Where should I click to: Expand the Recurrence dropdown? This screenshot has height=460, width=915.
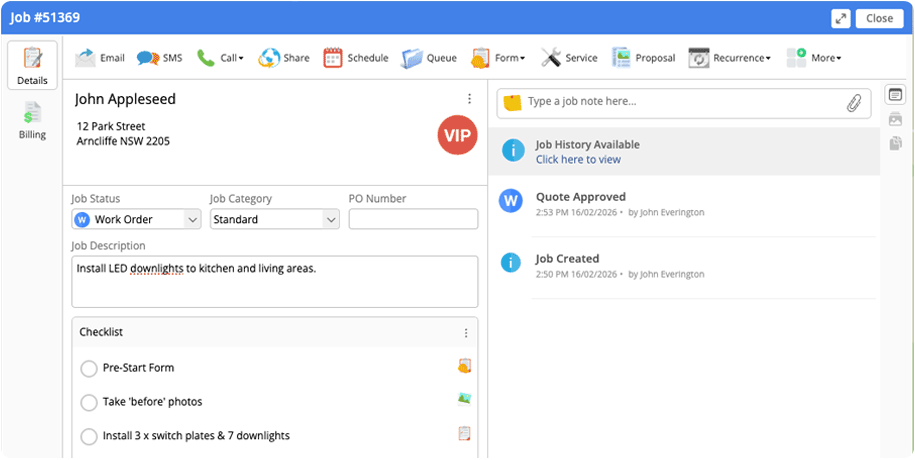coord(729,58)
